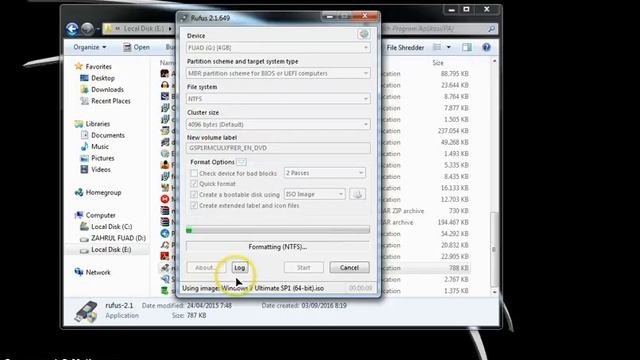640x360 pixels.
Task: Click the 'Formatting (NTFS)...' status text
Action: 278,247
